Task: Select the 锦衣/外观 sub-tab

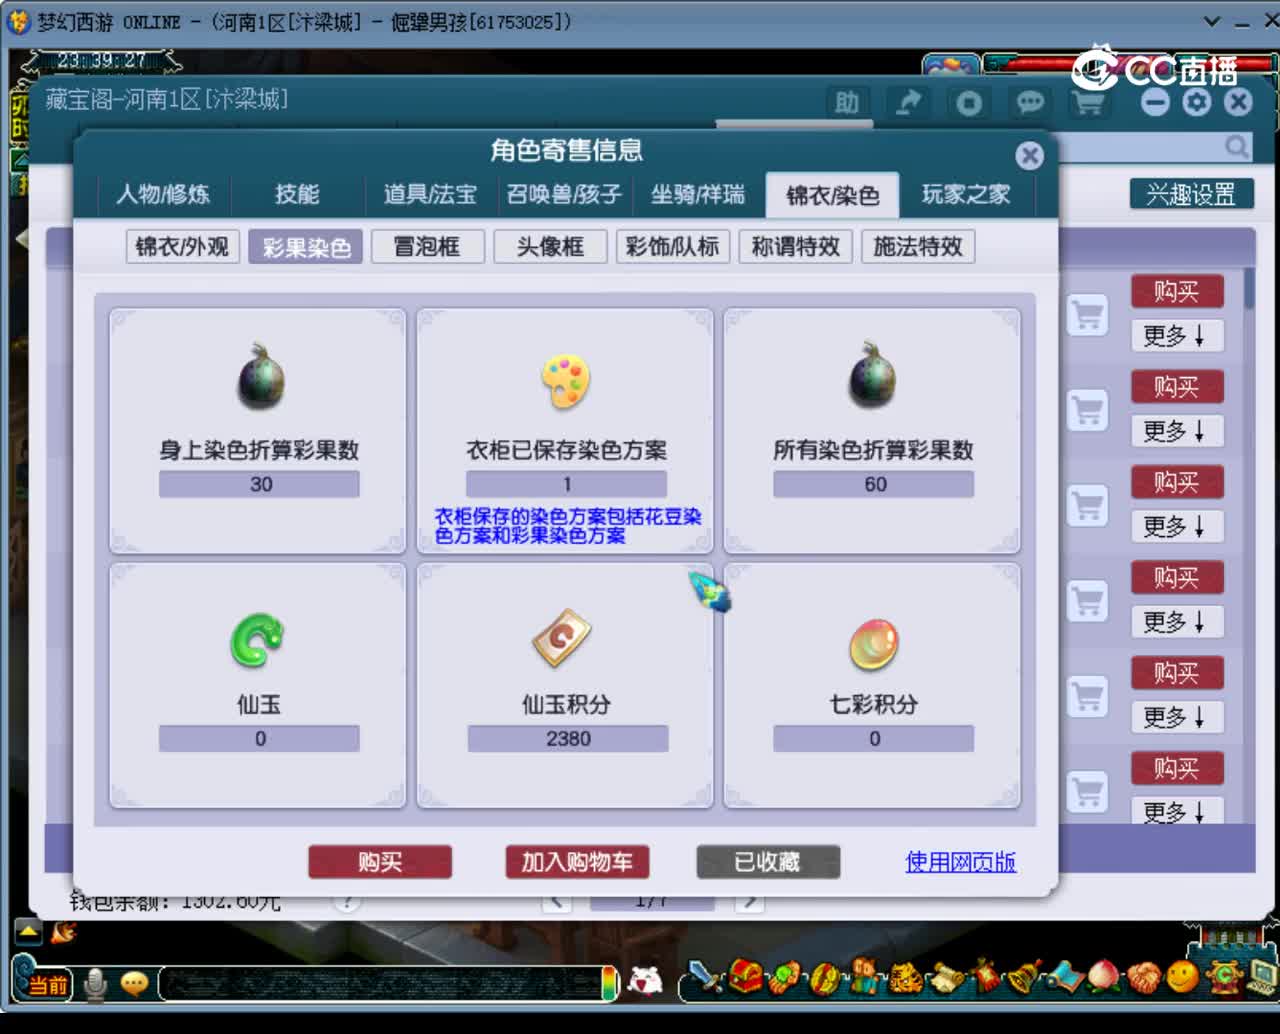Action: pos(182,246)
